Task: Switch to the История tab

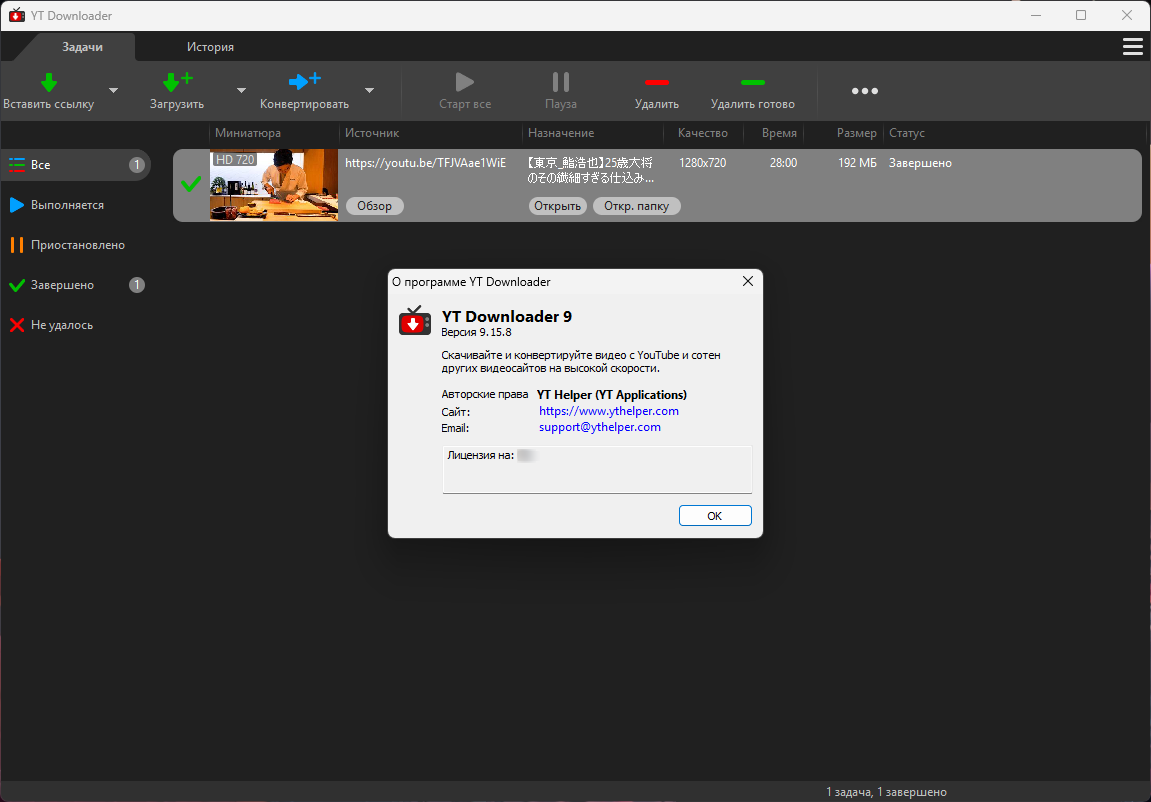Action: pyautogui.click(x=210, y=47)
